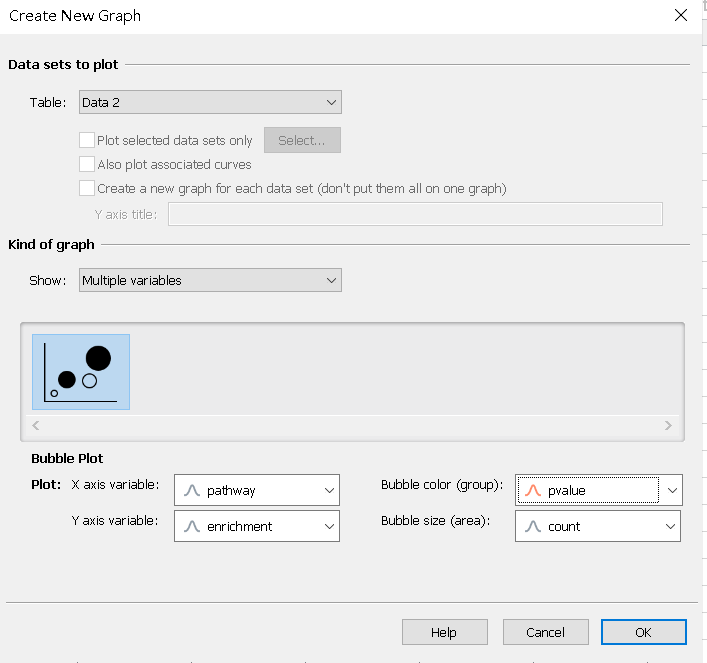Open Bubble size dropdown showing count
The width and height of the screenshot is (707, 663).
click(598, 526)
